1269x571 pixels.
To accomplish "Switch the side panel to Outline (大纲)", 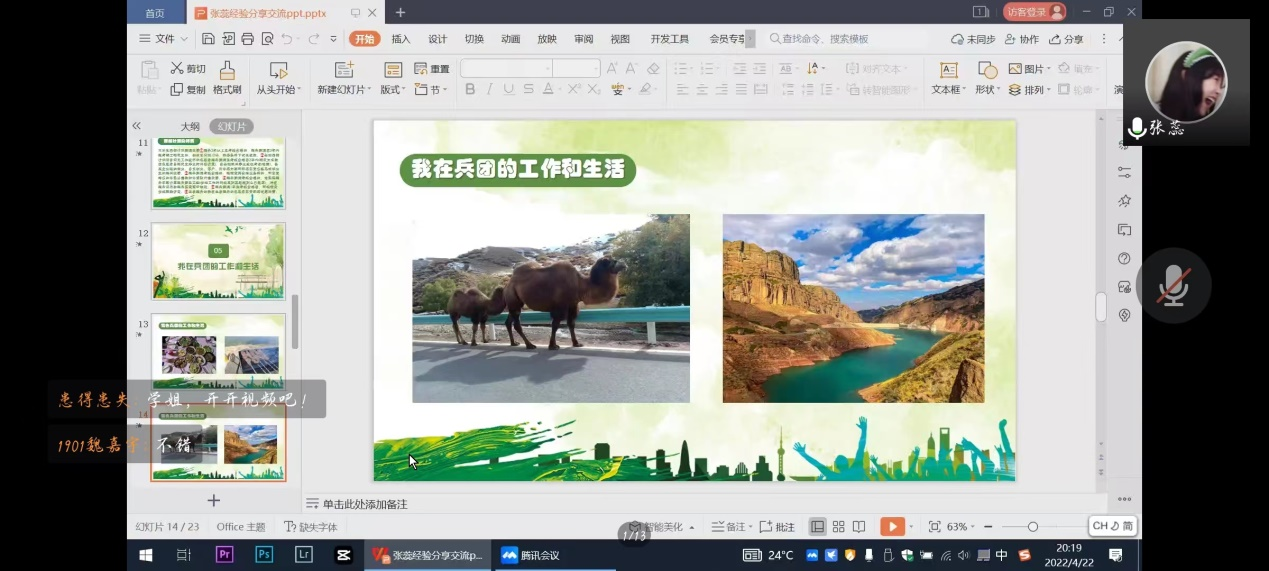I will [x=190, y=127].
